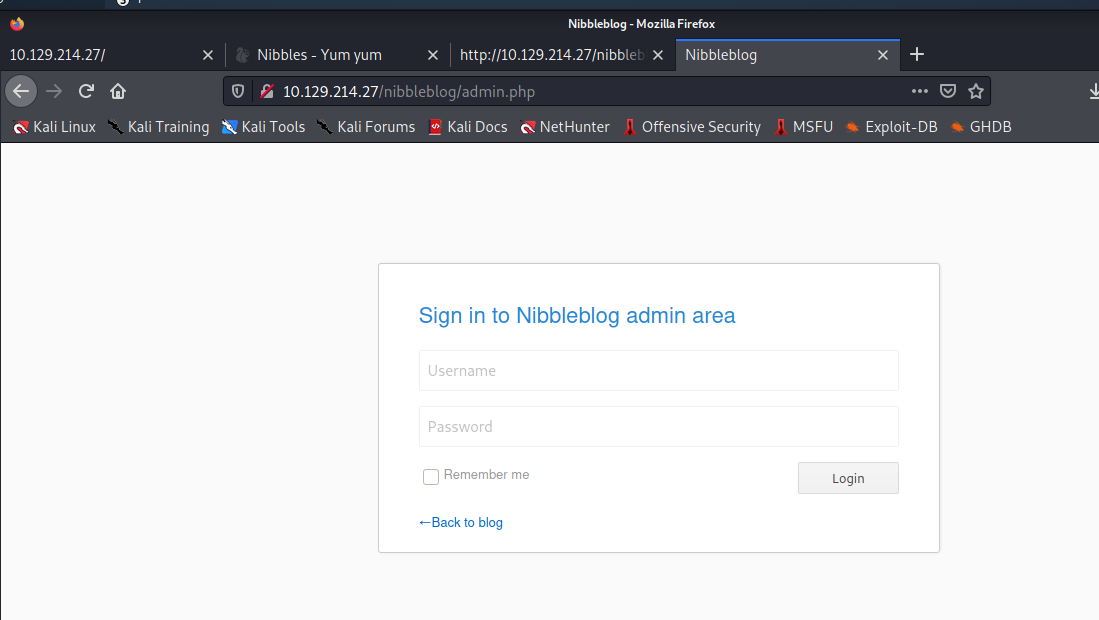This screenshot has width=1099, height=620.
Task: Save page to Pocket icon
Action: (x=948, y=91)
